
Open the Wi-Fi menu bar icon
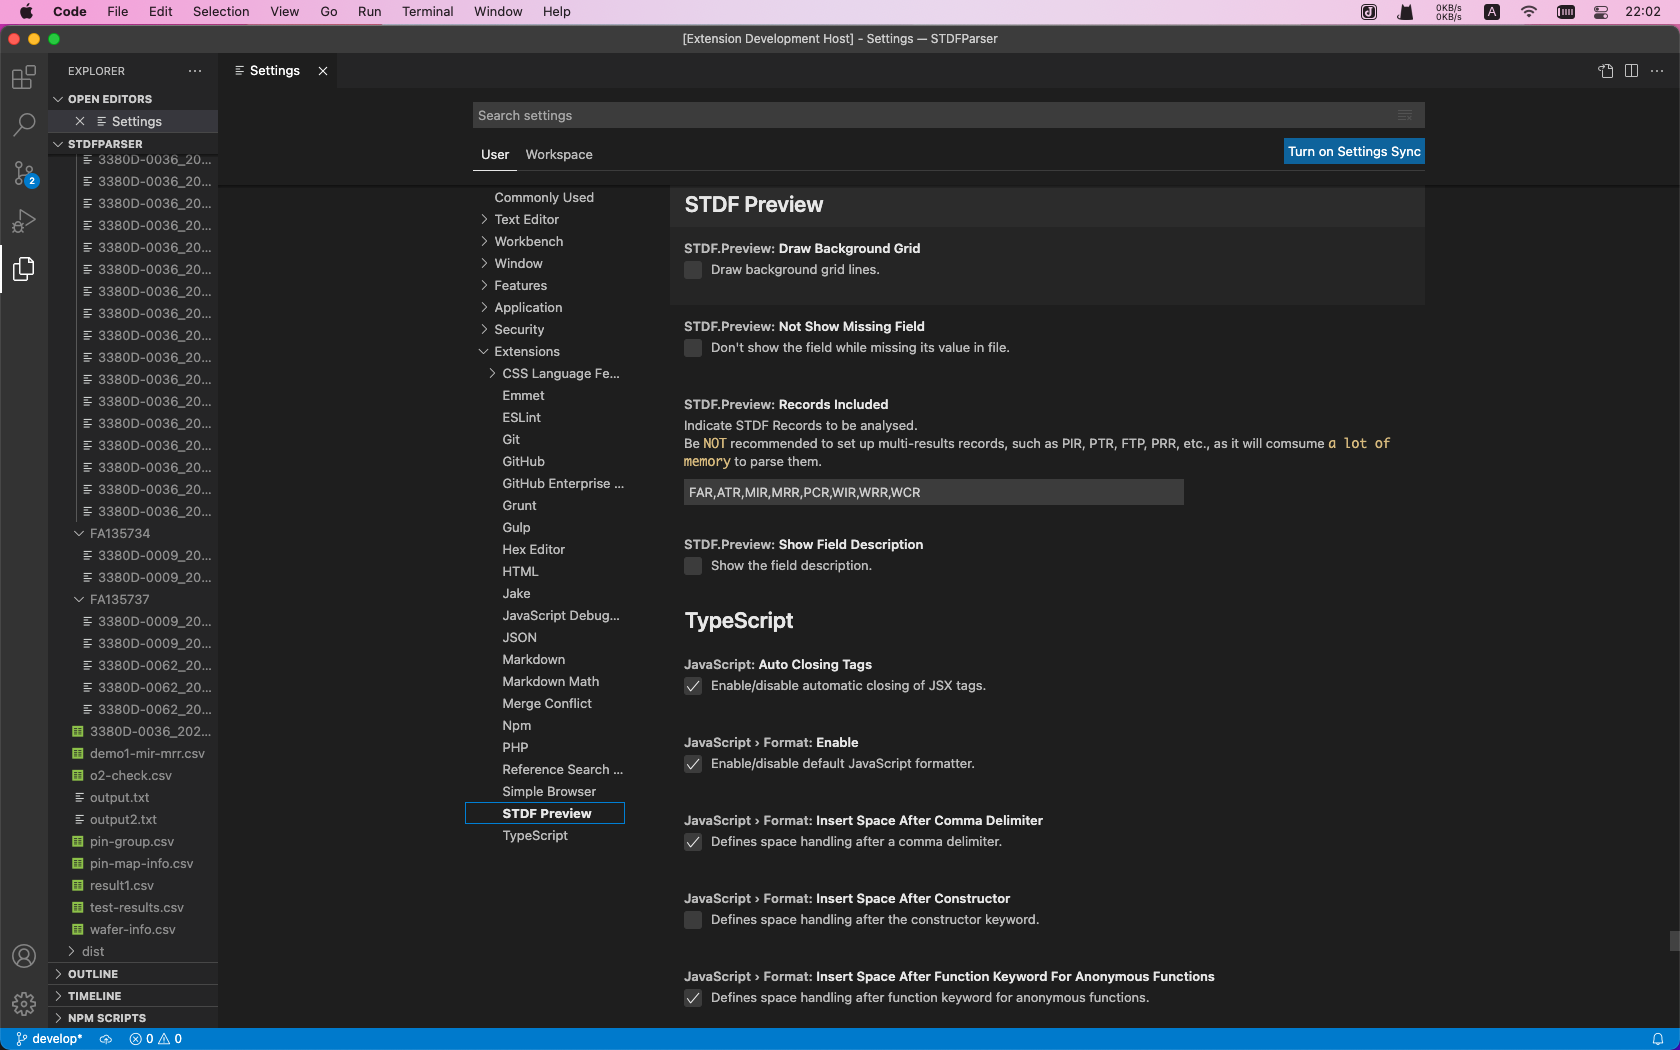pyautogui.click(x=1529, y=12)
